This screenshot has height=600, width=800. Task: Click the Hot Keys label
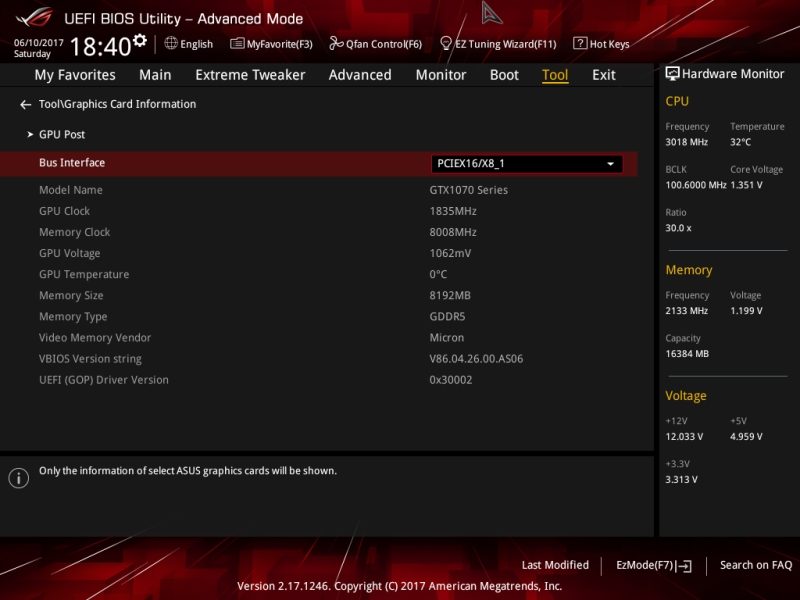coord(609,44)
